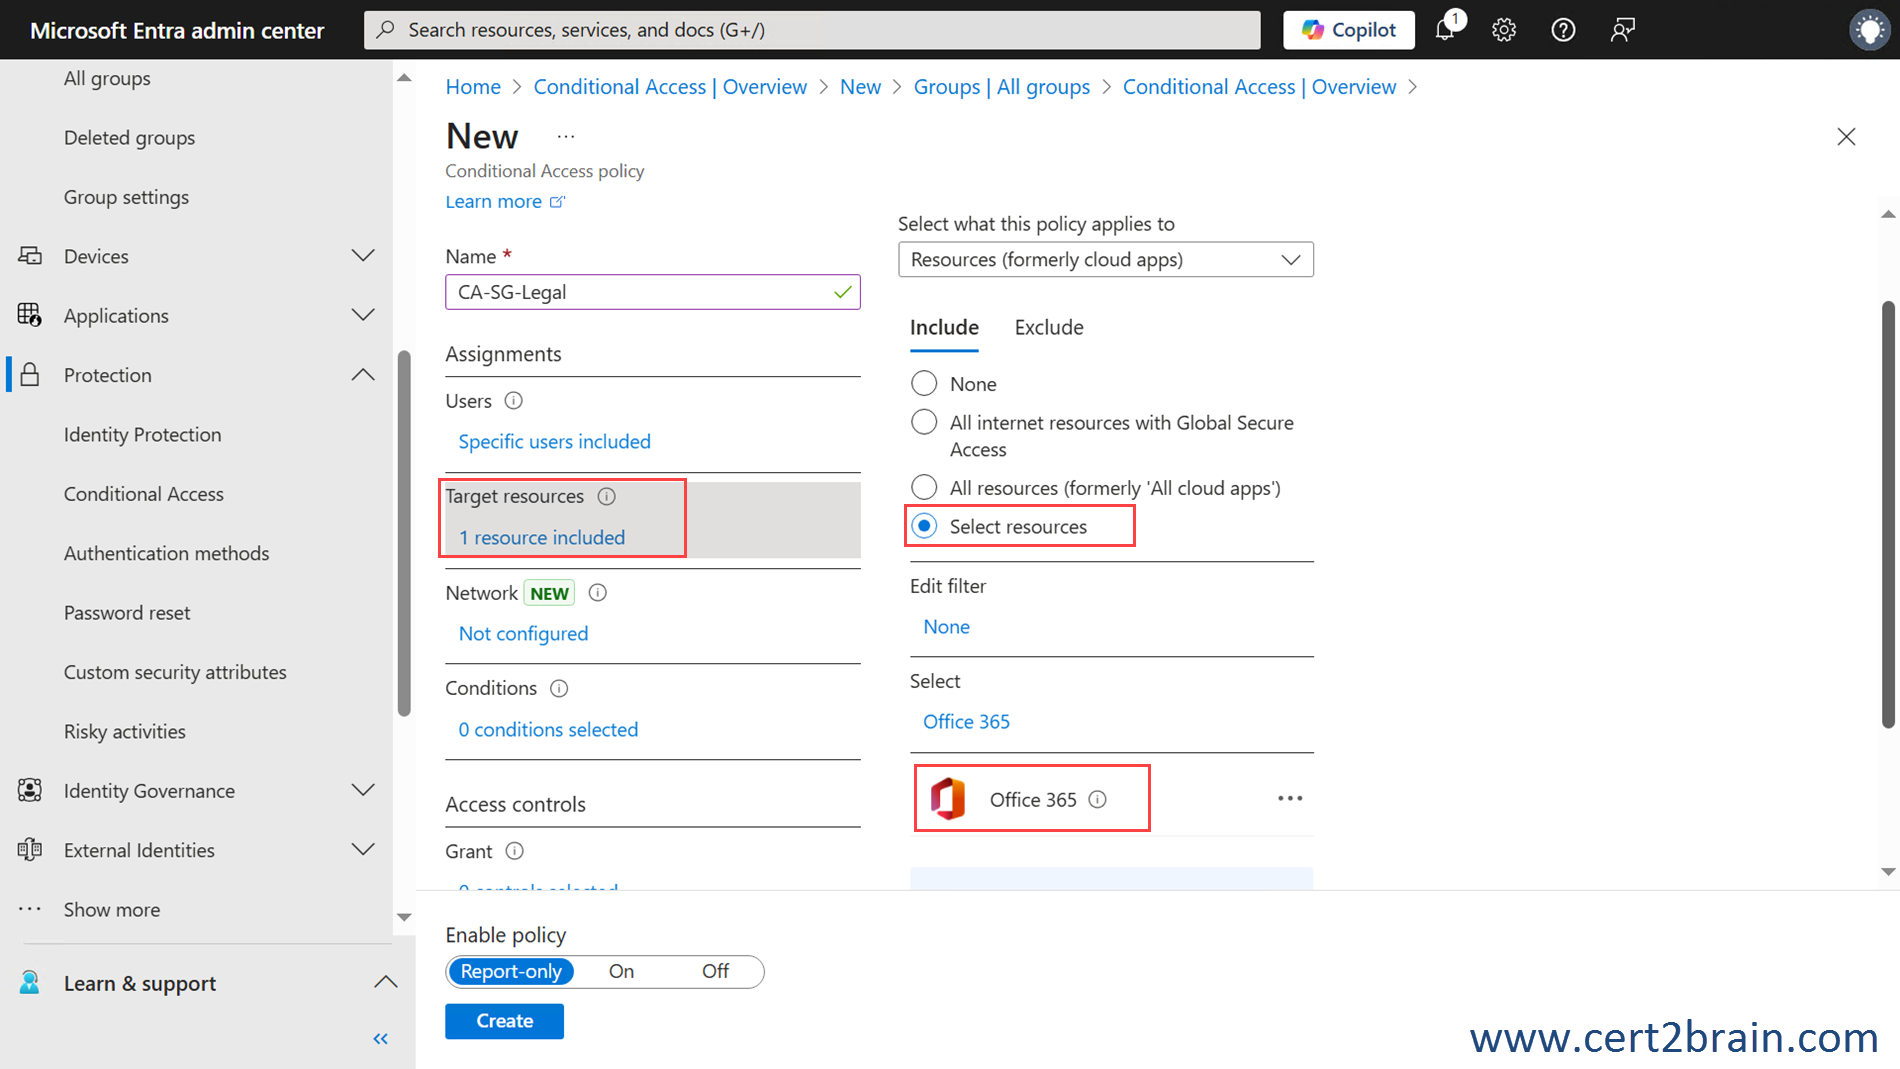Open the notifications bell icon
The width and height of the screenshot is (1900, 1069).
[x=1447, y=29]
